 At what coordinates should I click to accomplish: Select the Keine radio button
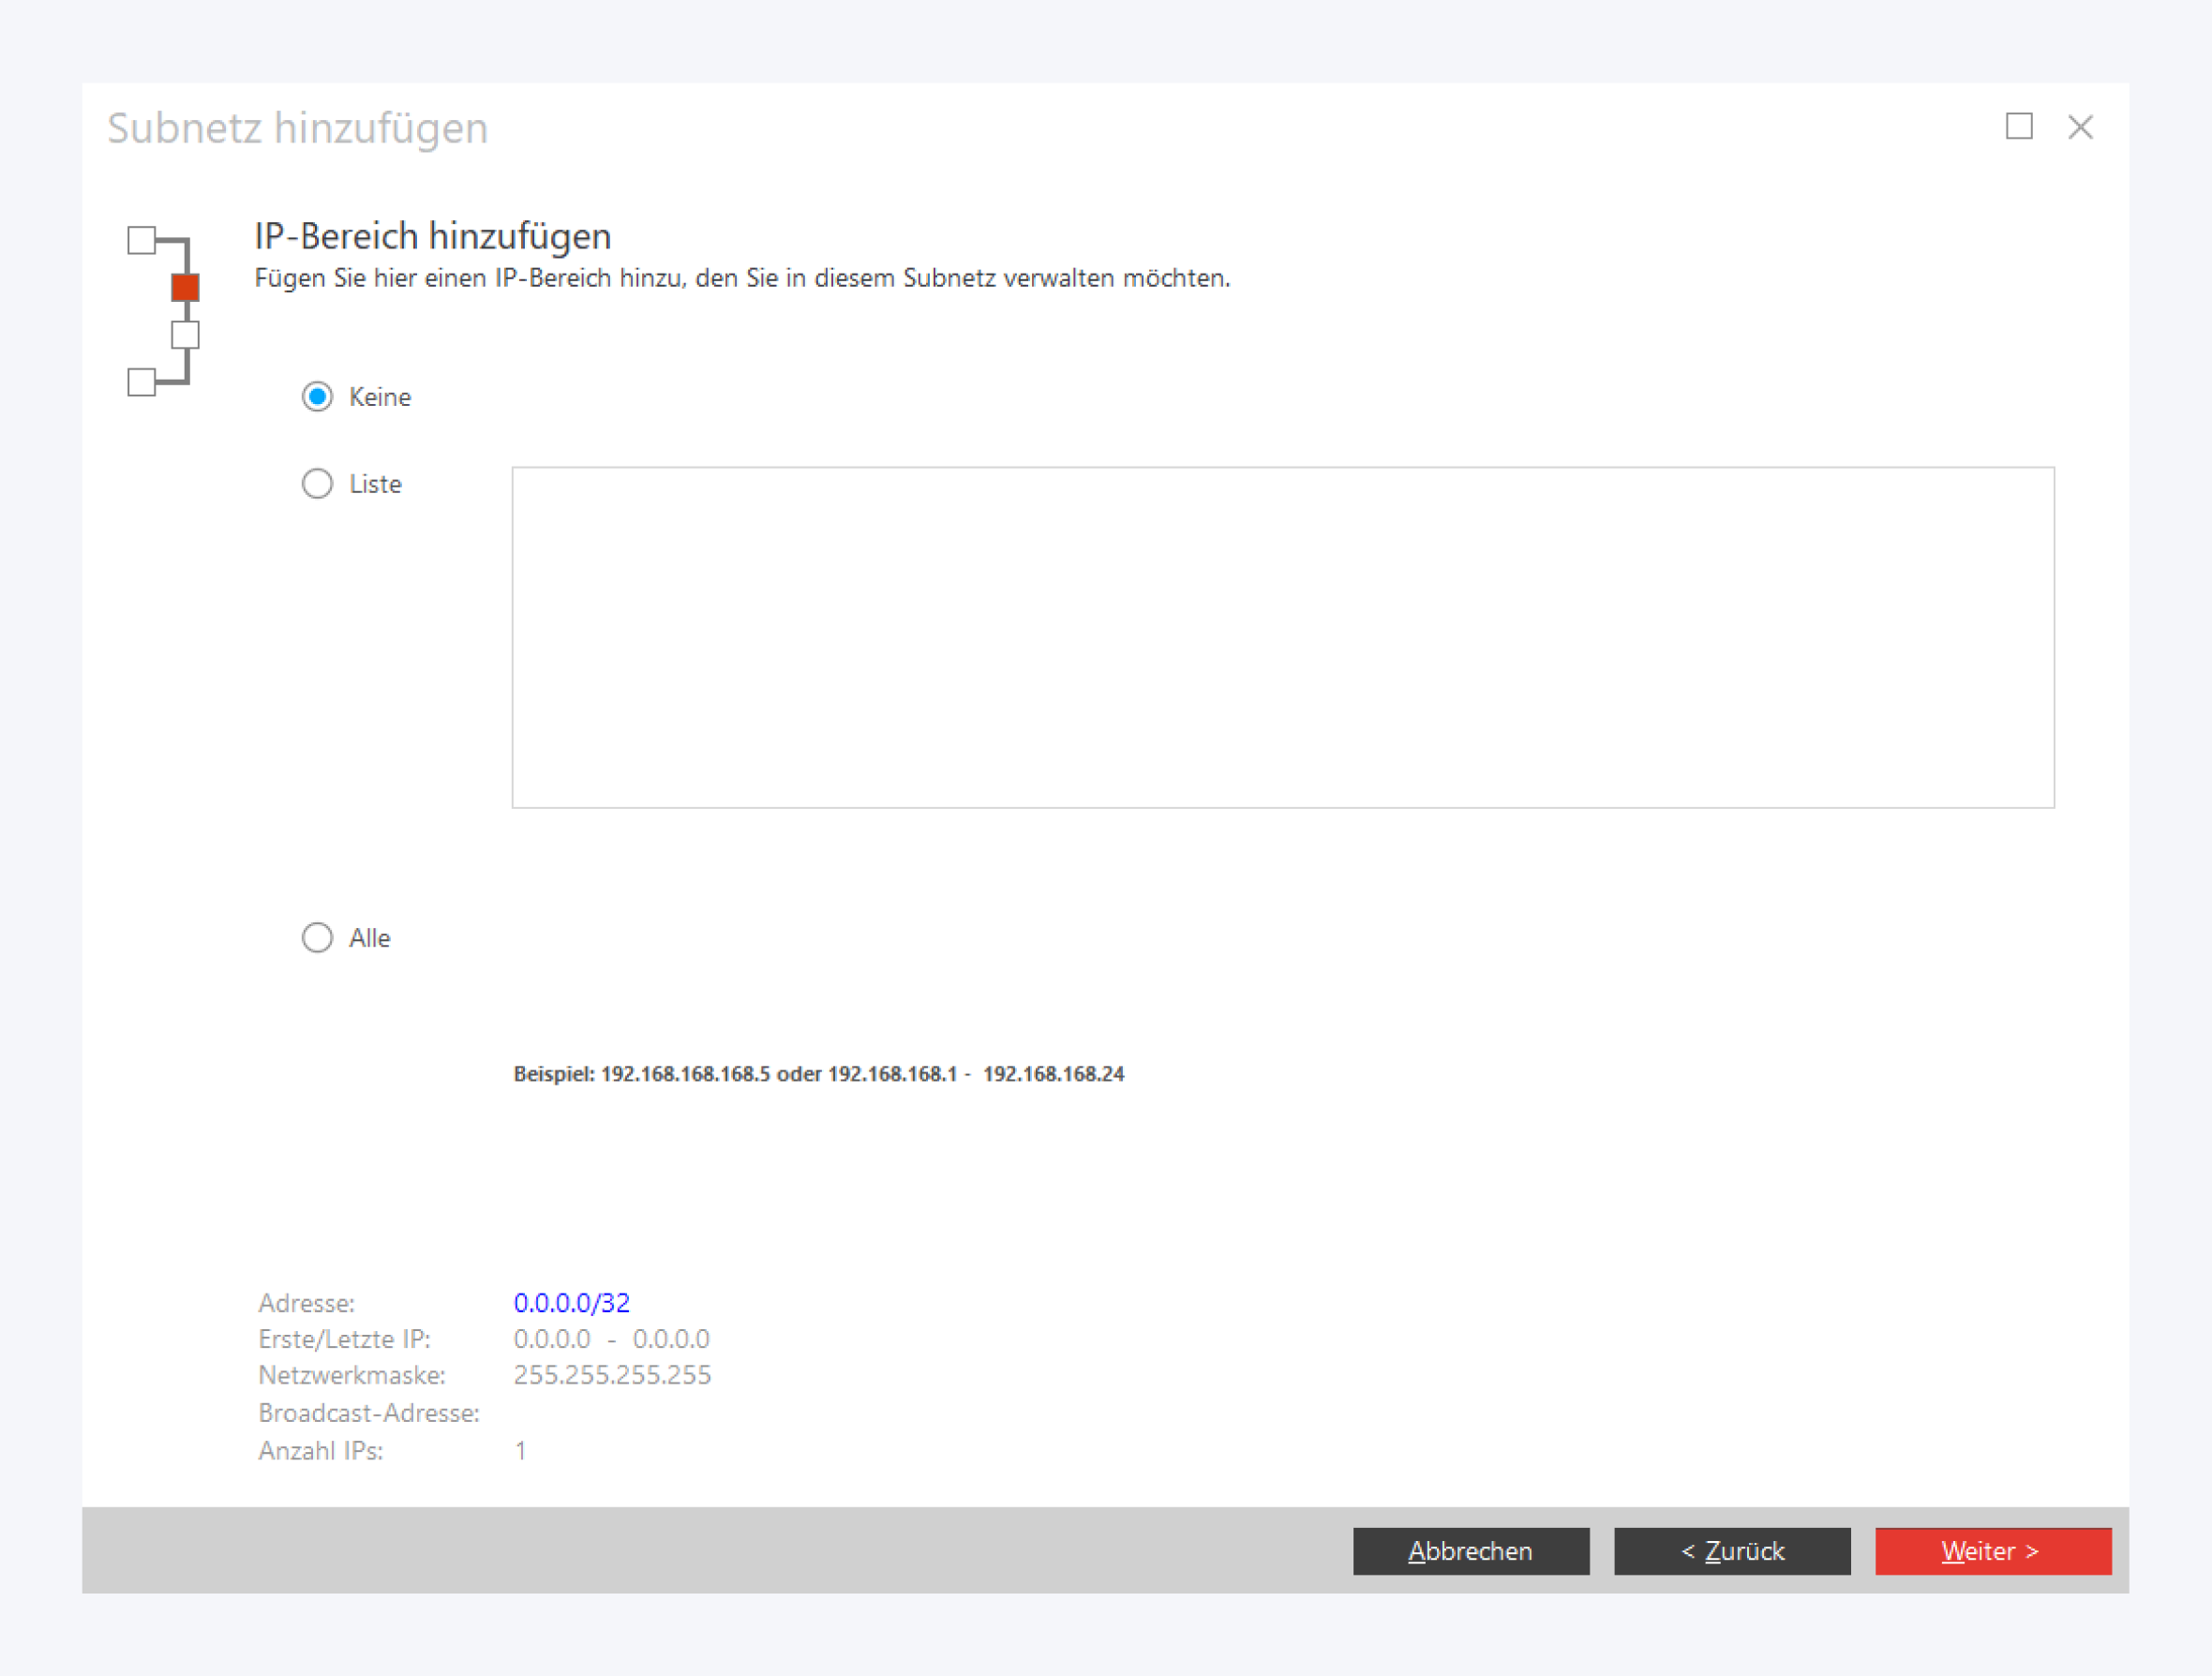point(317,397)
